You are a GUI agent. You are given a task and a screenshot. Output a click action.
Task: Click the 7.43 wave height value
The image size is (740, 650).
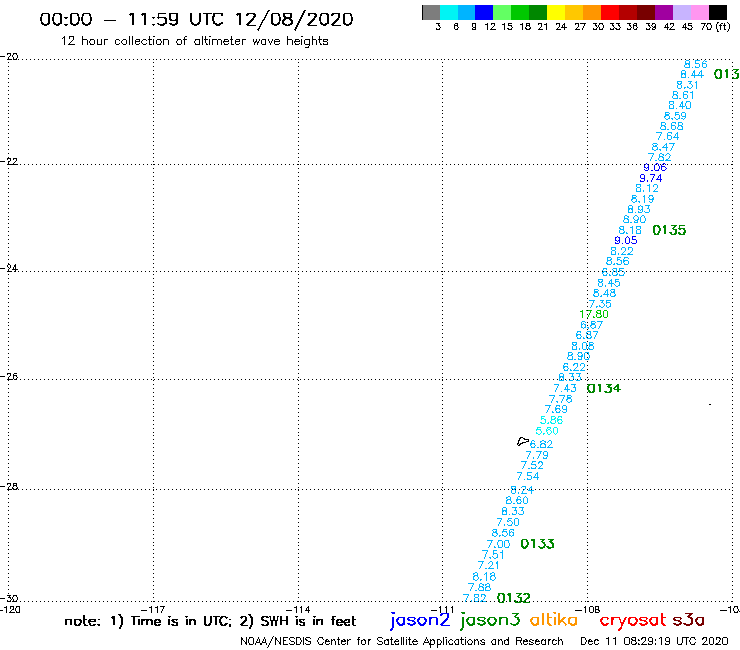click(x=565, y=388)
